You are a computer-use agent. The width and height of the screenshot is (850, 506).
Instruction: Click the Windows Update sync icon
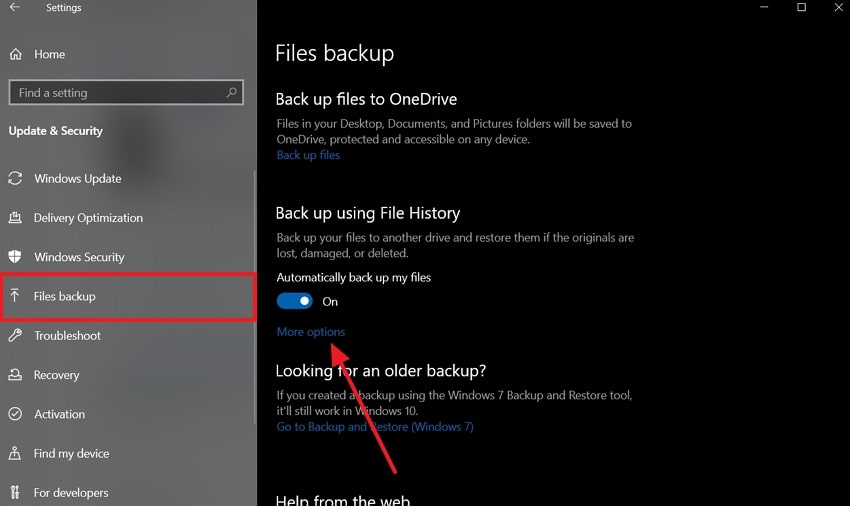16,179
